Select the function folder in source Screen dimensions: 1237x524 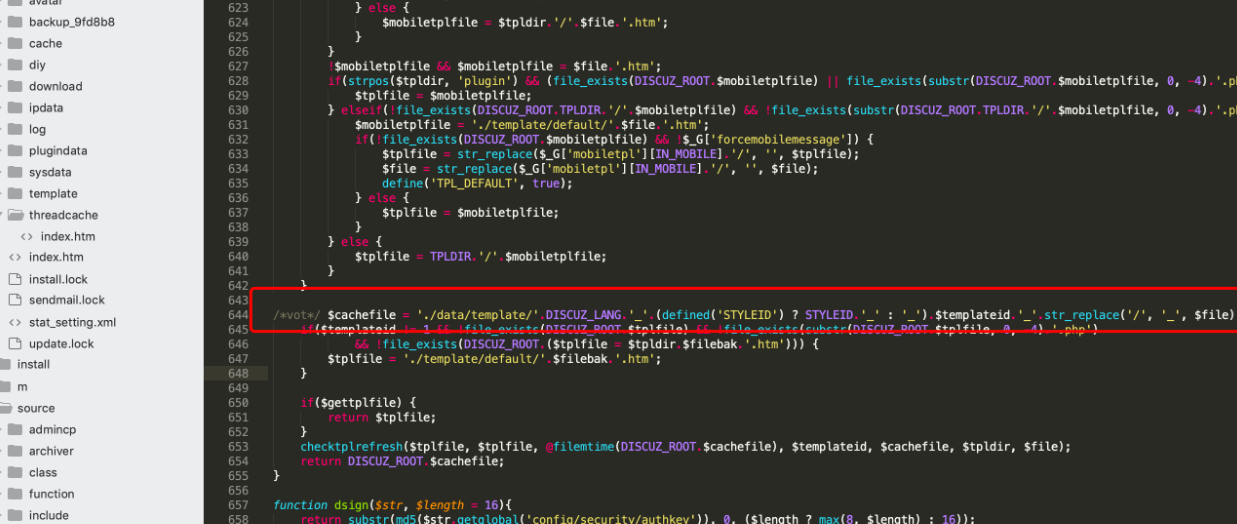click(51, 494)
